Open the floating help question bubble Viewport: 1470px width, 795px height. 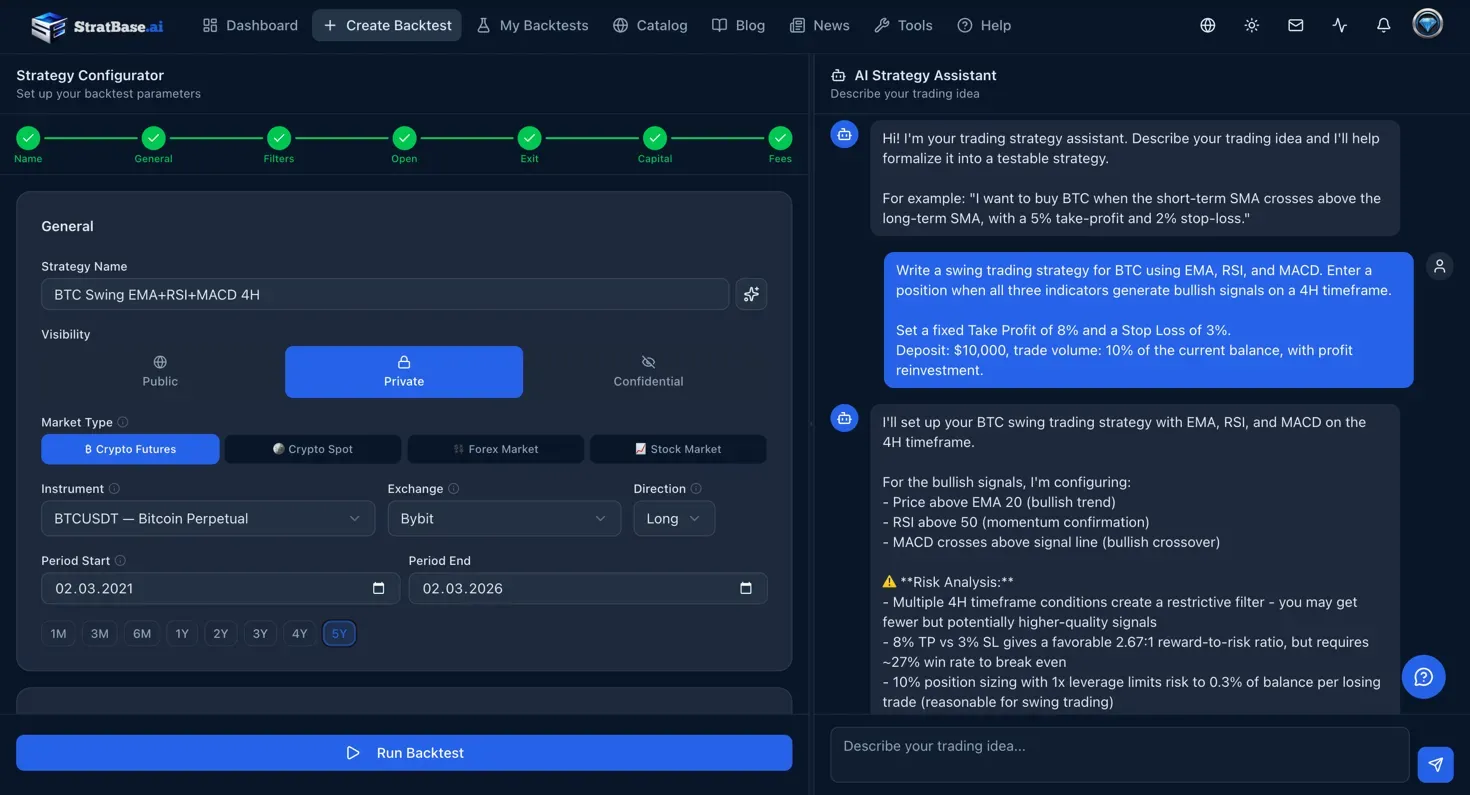click(x=1423, y=677)
